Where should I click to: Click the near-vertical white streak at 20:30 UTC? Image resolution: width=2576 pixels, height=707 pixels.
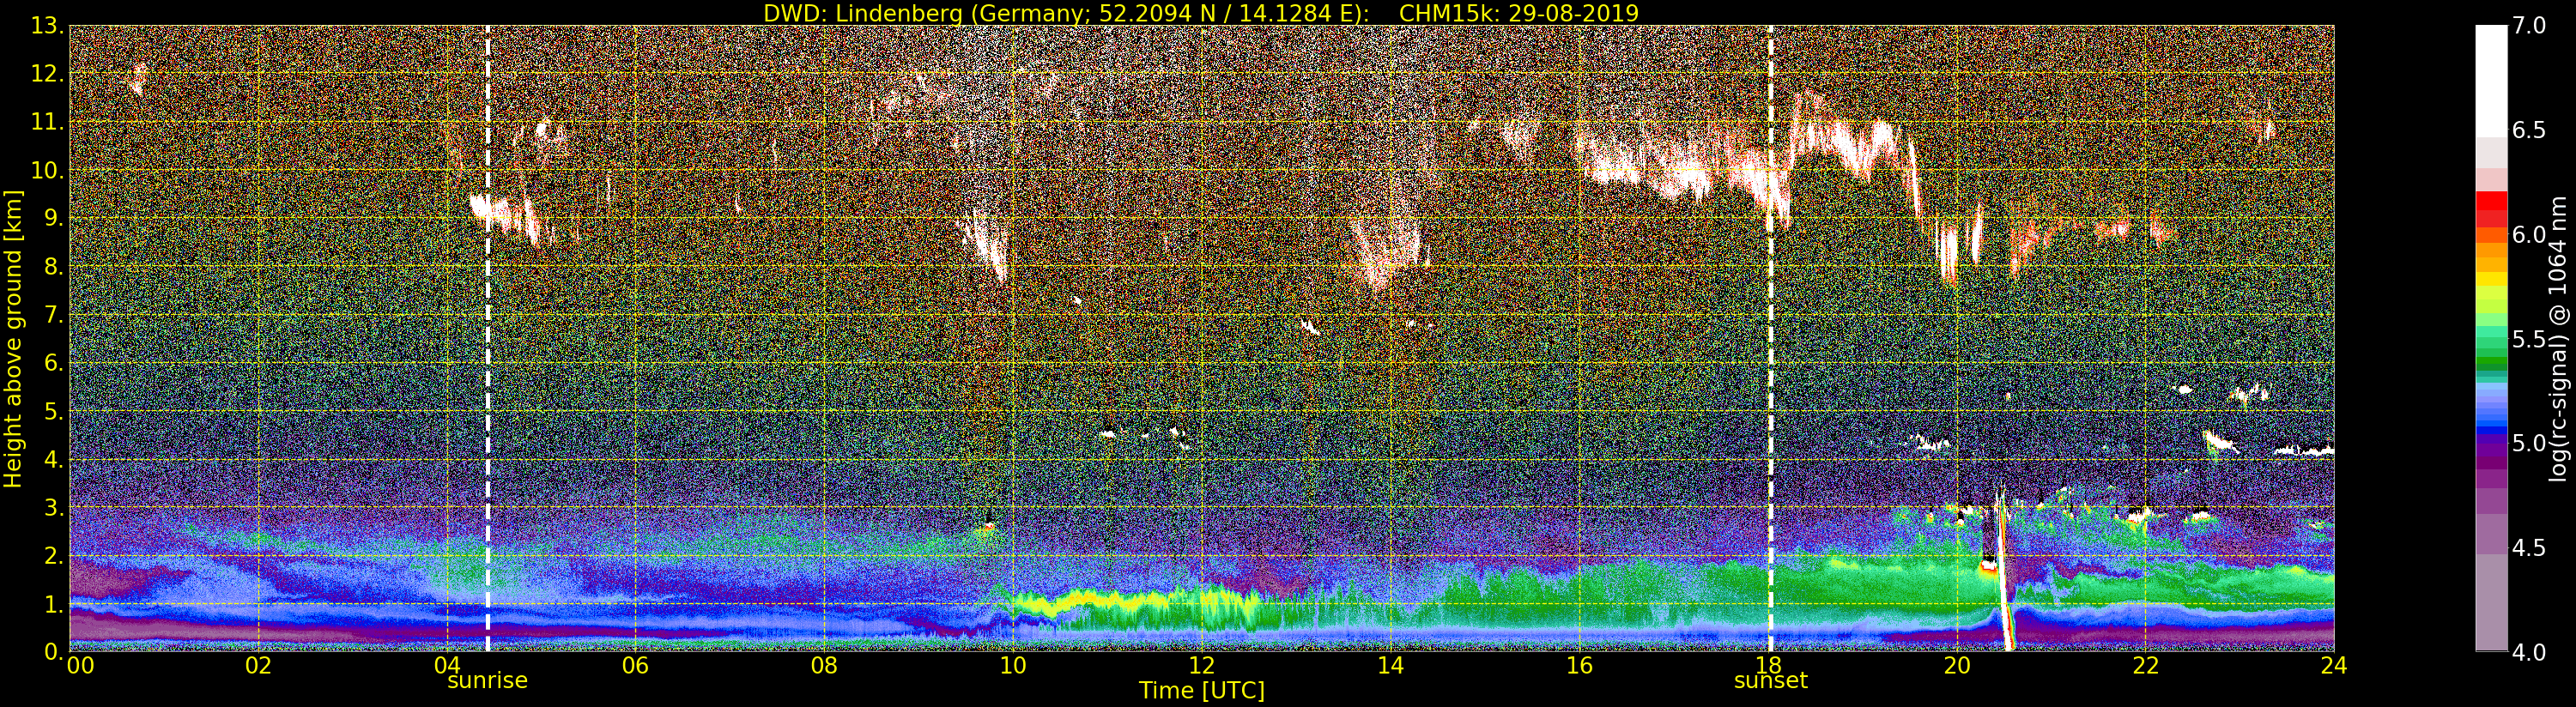[x=2004, y=570]
